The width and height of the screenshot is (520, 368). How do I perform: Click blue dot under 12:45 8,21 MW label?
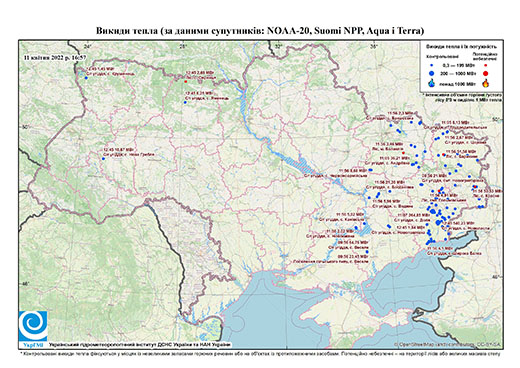pos(185,102)
